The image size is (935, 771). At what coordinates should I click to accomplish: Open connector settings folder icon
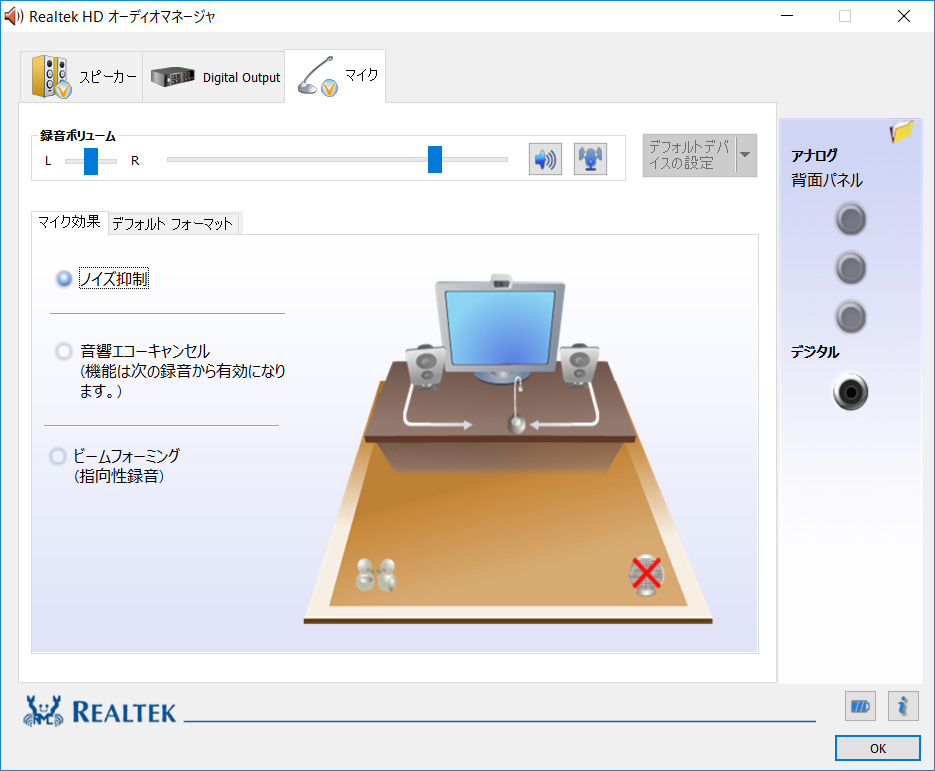tap(902, 132)
